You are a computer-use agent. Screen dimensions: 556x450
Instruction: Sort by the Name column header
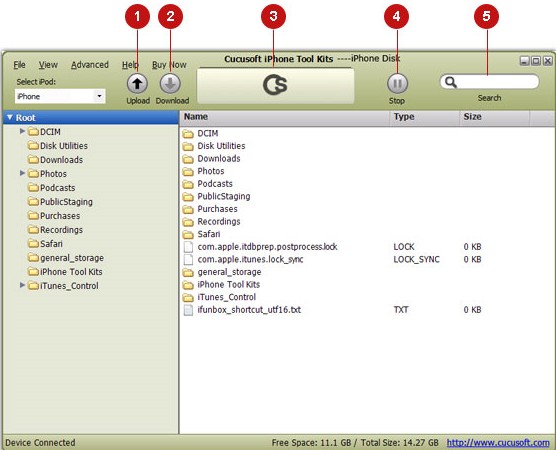click(x=284, y=117)
